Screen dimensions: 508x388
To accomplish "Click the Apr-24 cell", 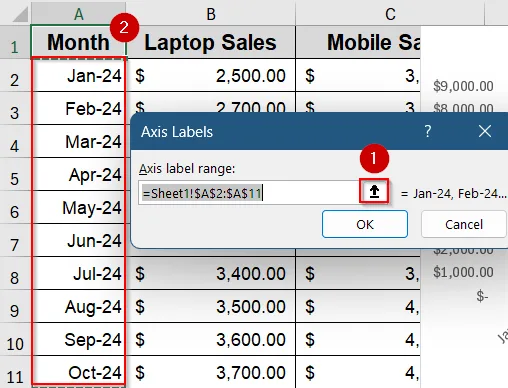I will pos(79,174).
